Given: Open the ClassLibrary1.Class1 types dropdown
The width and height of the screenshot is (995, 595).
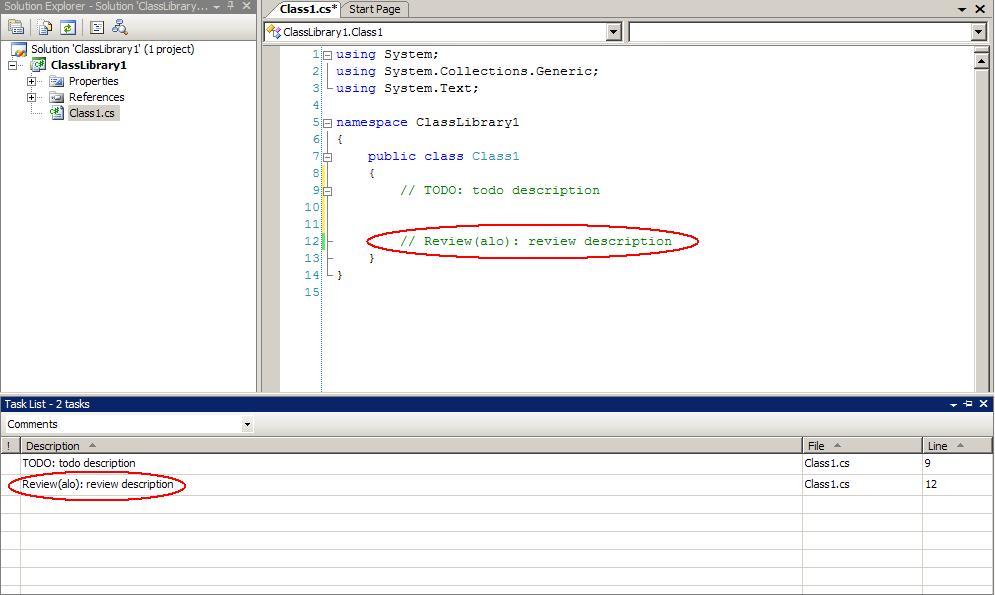Looking at the screenshot, I should pos(613,32).
